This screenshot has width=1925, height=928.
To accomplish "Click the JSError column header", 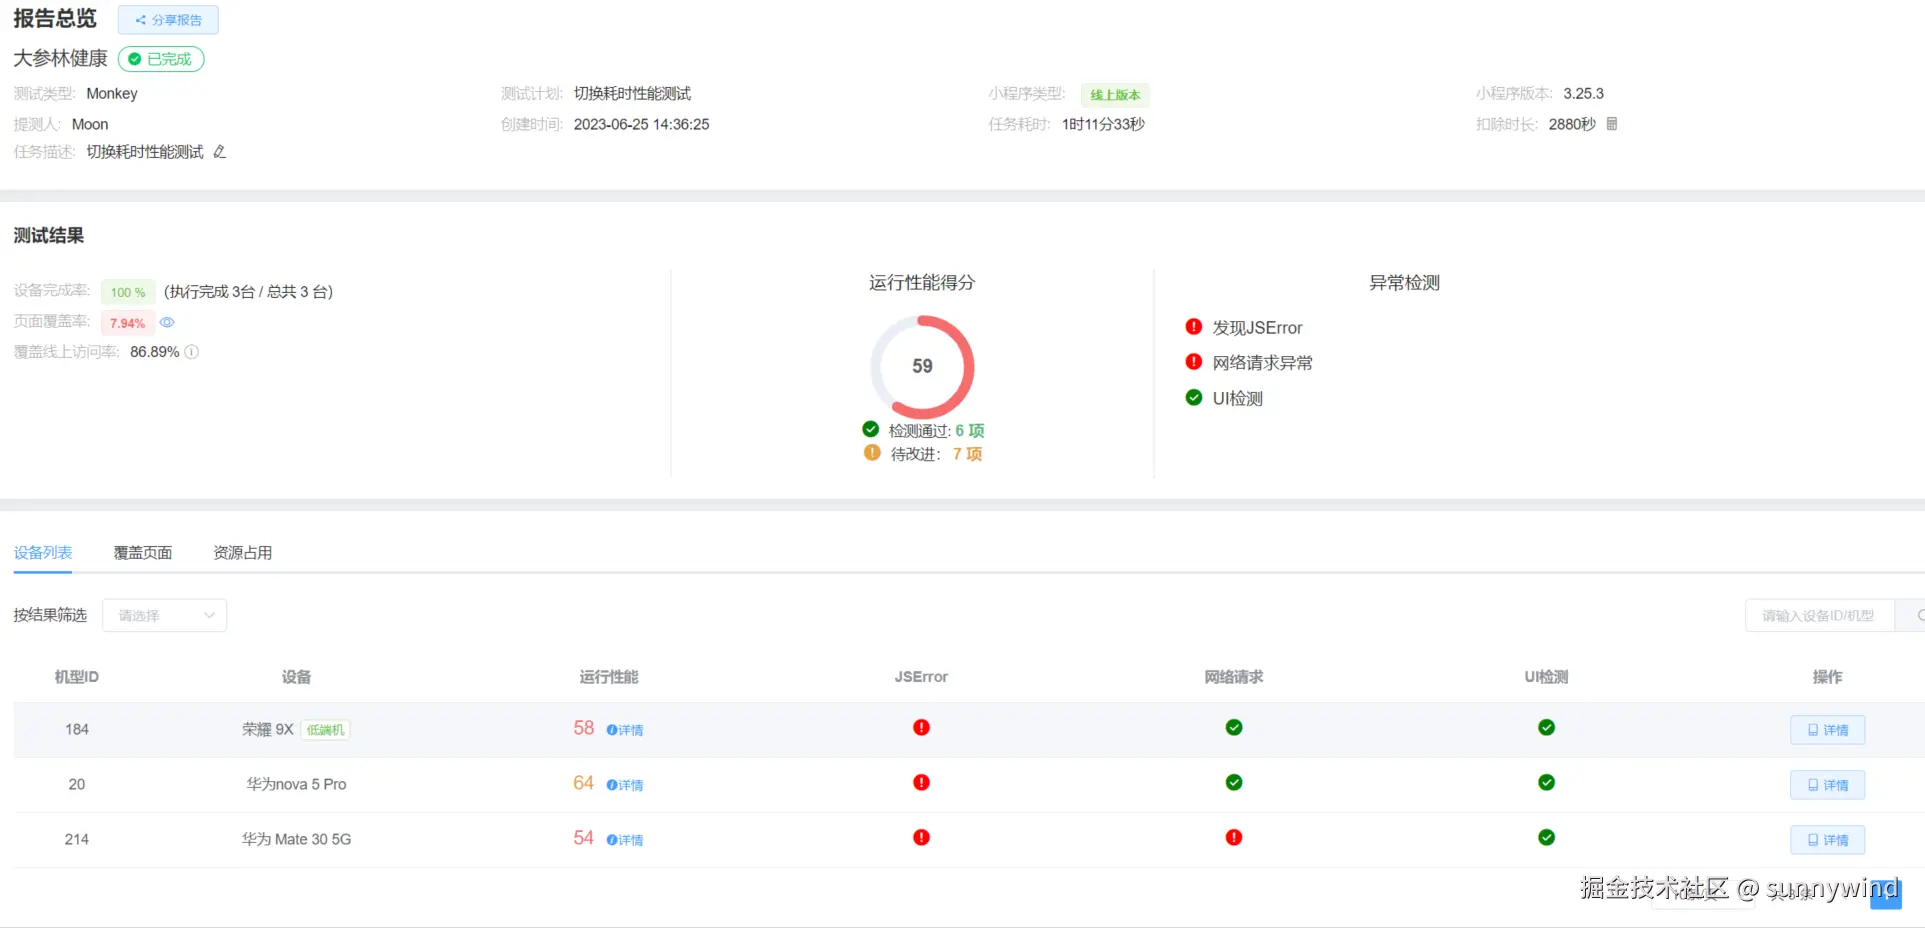I will pos(921,677).
